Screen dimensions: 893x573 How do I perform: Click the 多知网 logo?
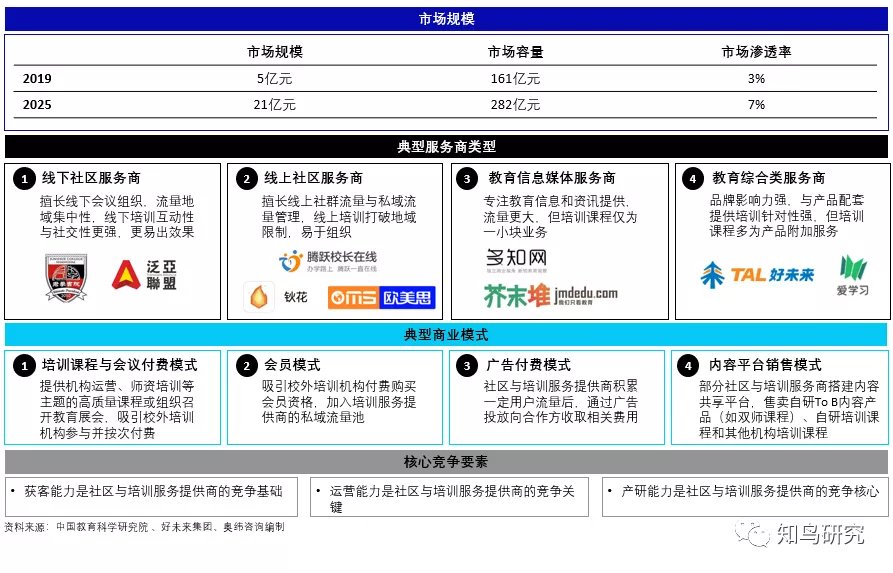pyautogui.click(x=515, y=260)
